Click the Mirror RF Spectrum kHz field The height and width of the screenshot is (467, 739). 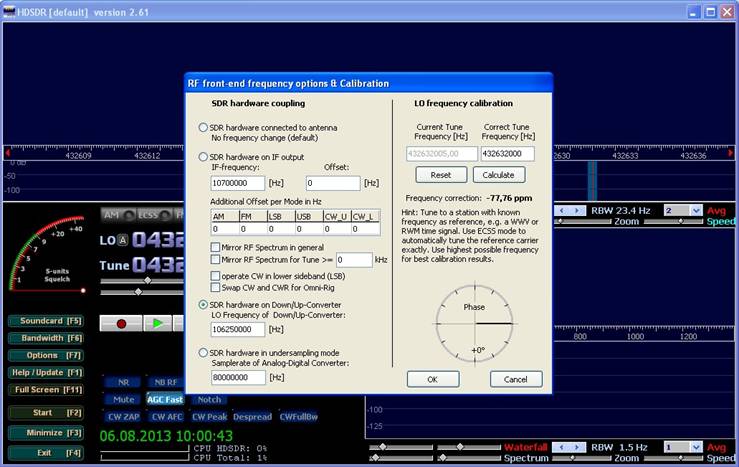[354, 260]
